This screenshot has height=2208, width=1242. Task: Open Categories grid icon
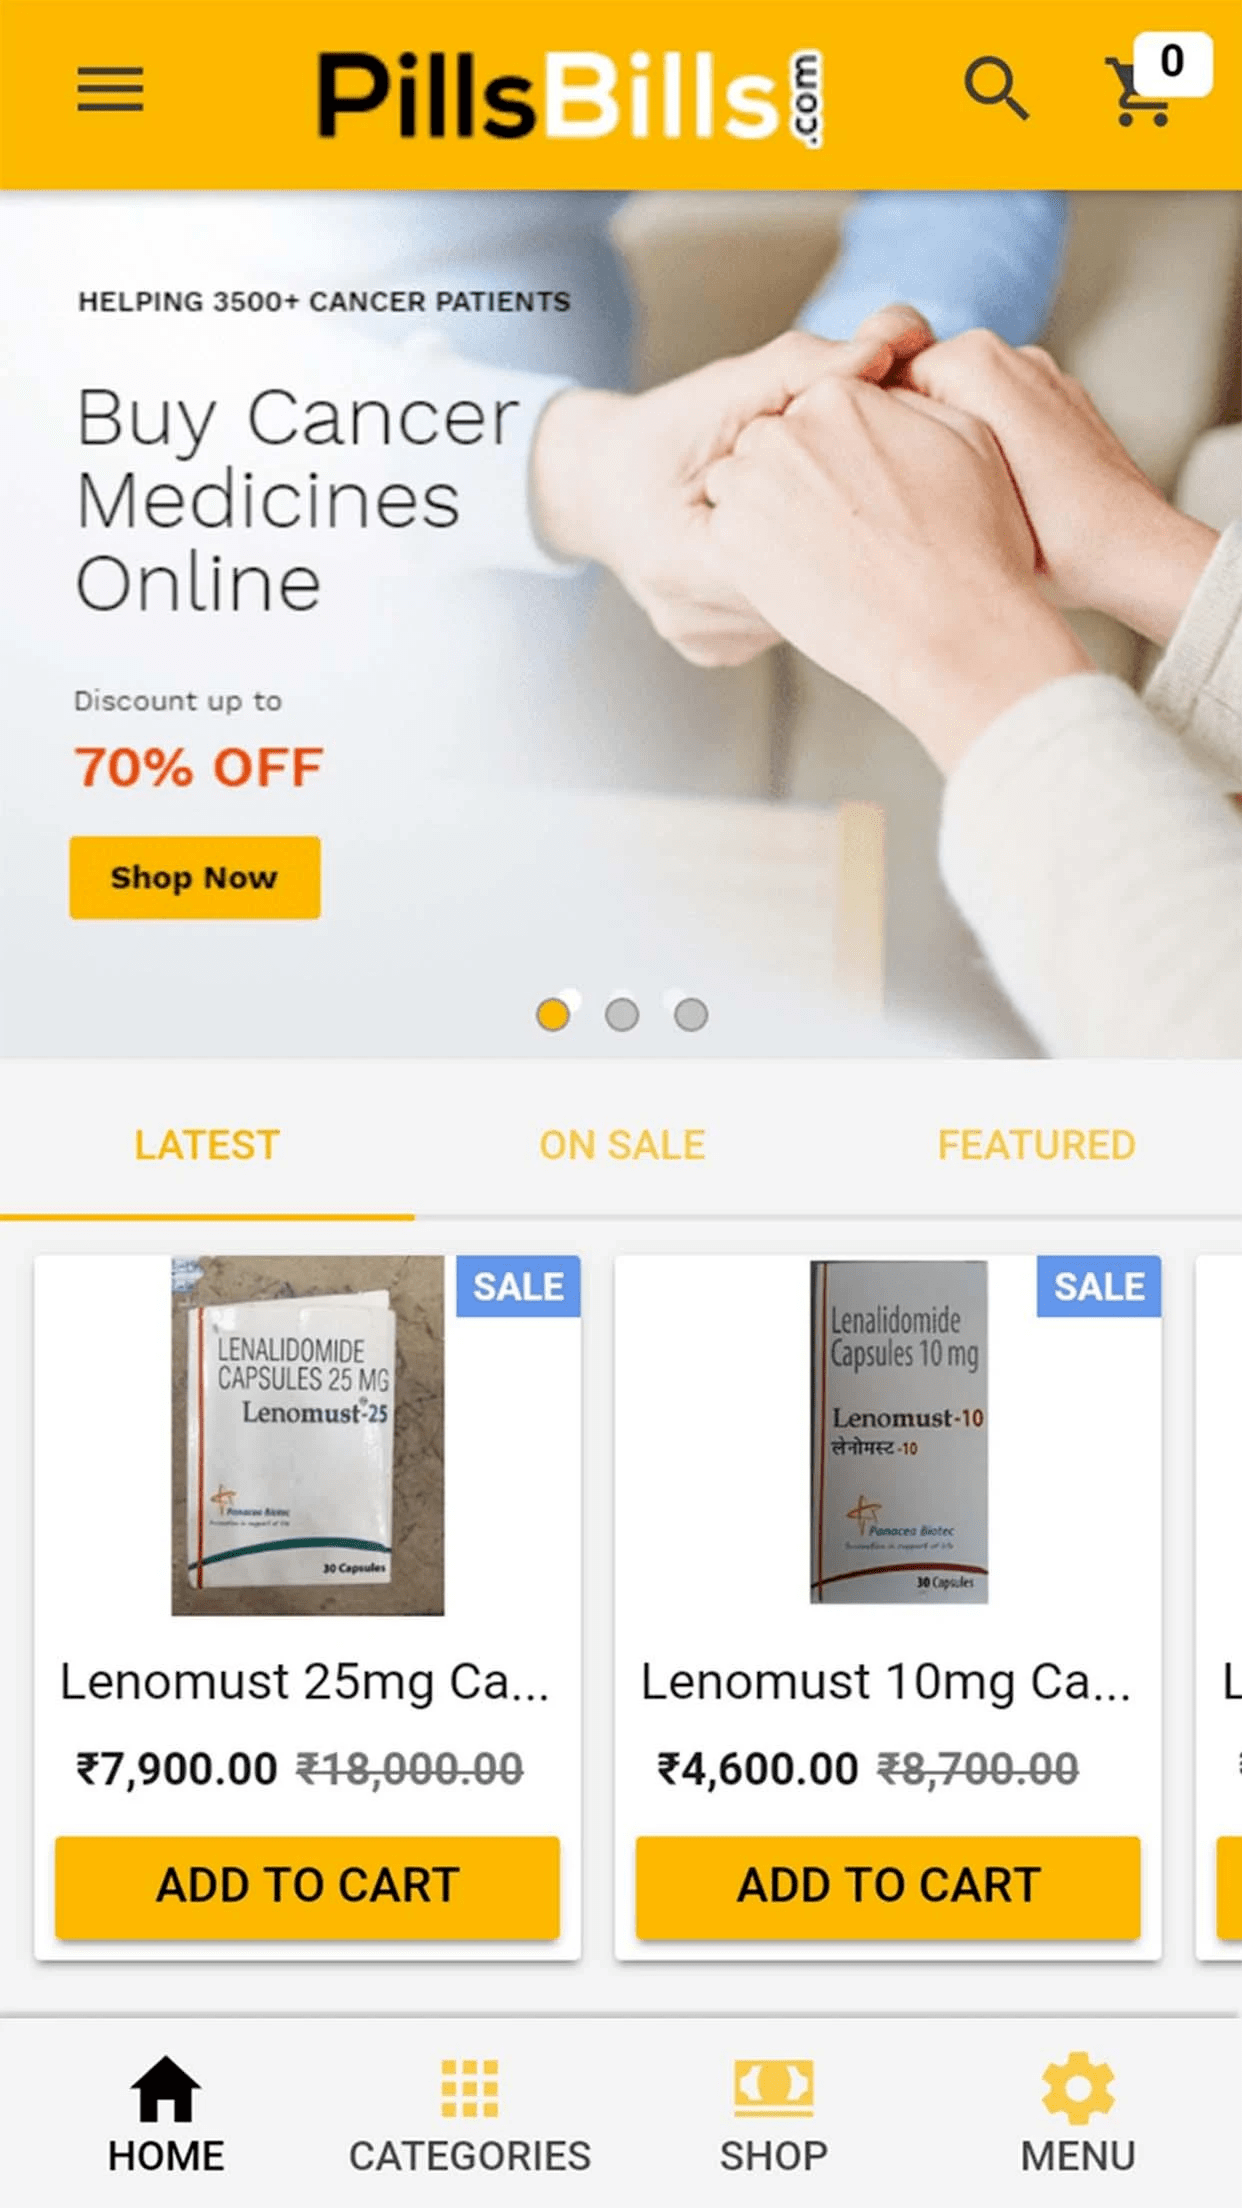click(469, 2088)
